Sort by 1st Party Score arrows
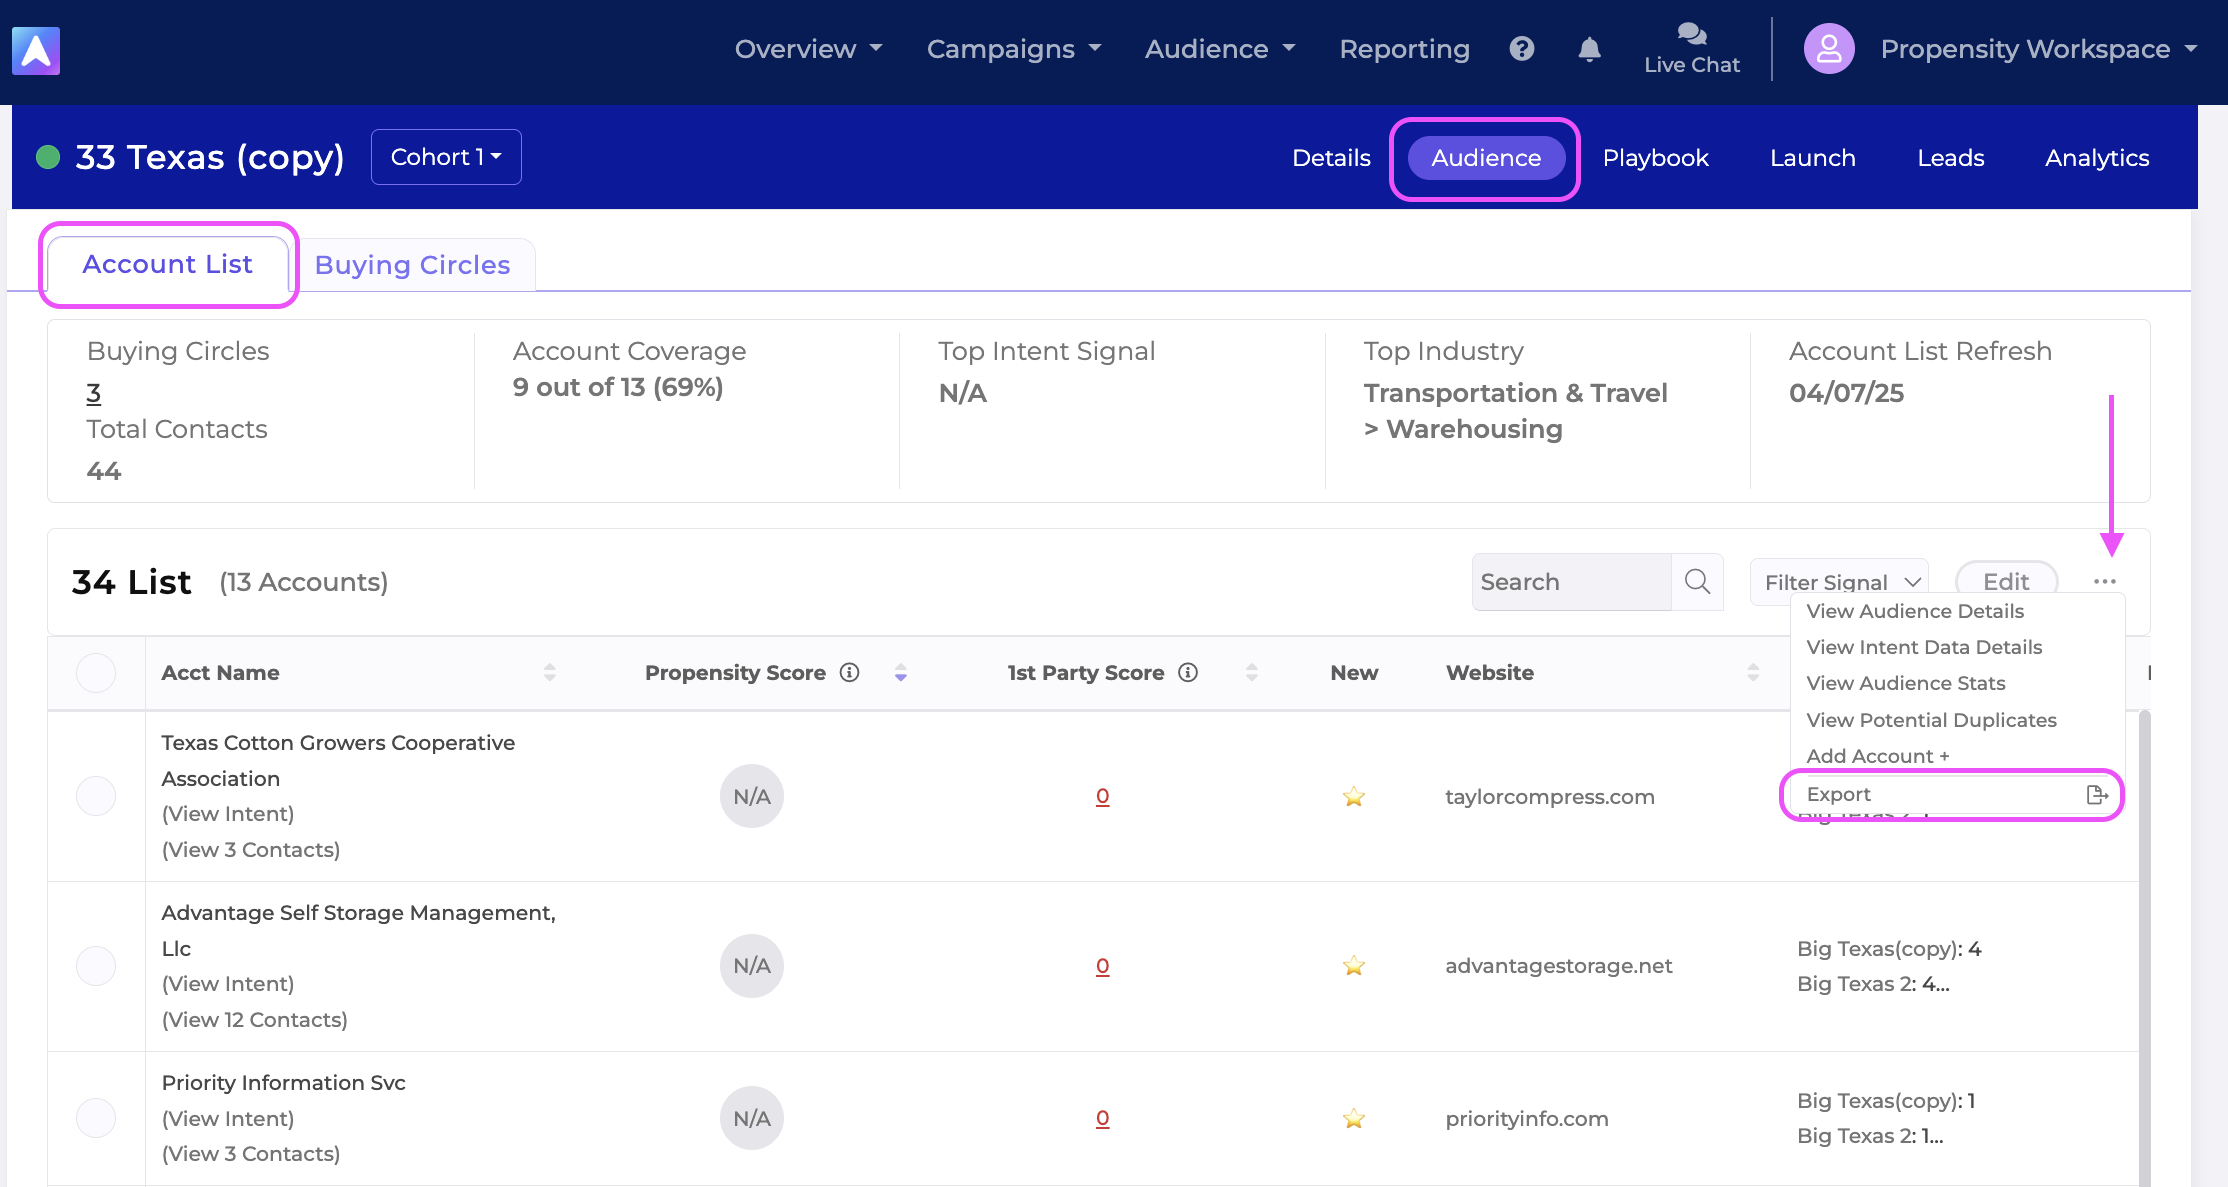This screenshot has height=1187, width=2228. coord(1251,672)
